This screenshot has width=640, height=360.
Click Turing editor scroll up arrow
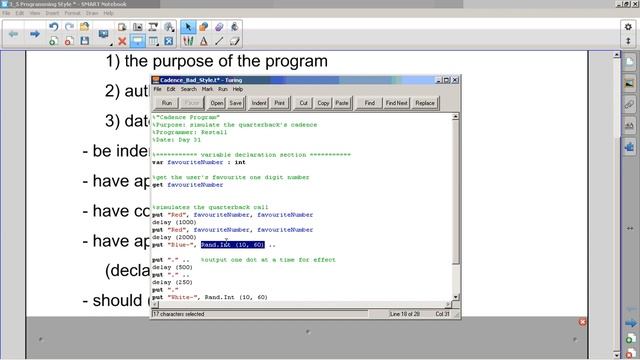tap(456, 117)
